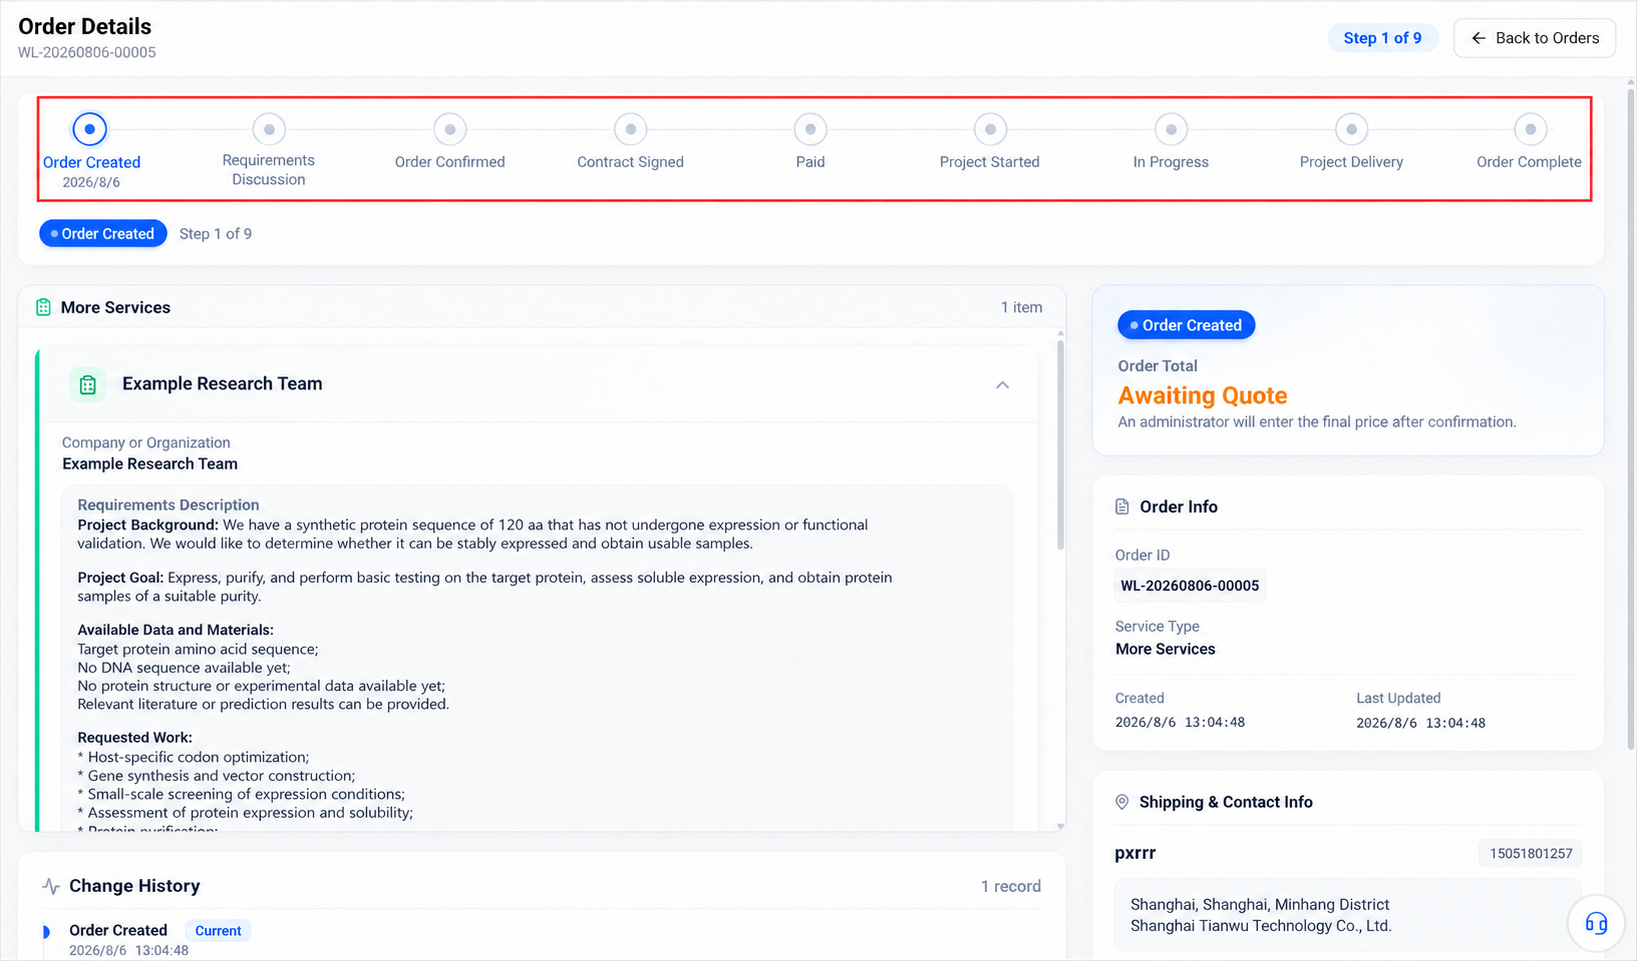Click the More Services clipboard icon
Viewport: 1637px width, 961px height.
click(x=43, y=307)
